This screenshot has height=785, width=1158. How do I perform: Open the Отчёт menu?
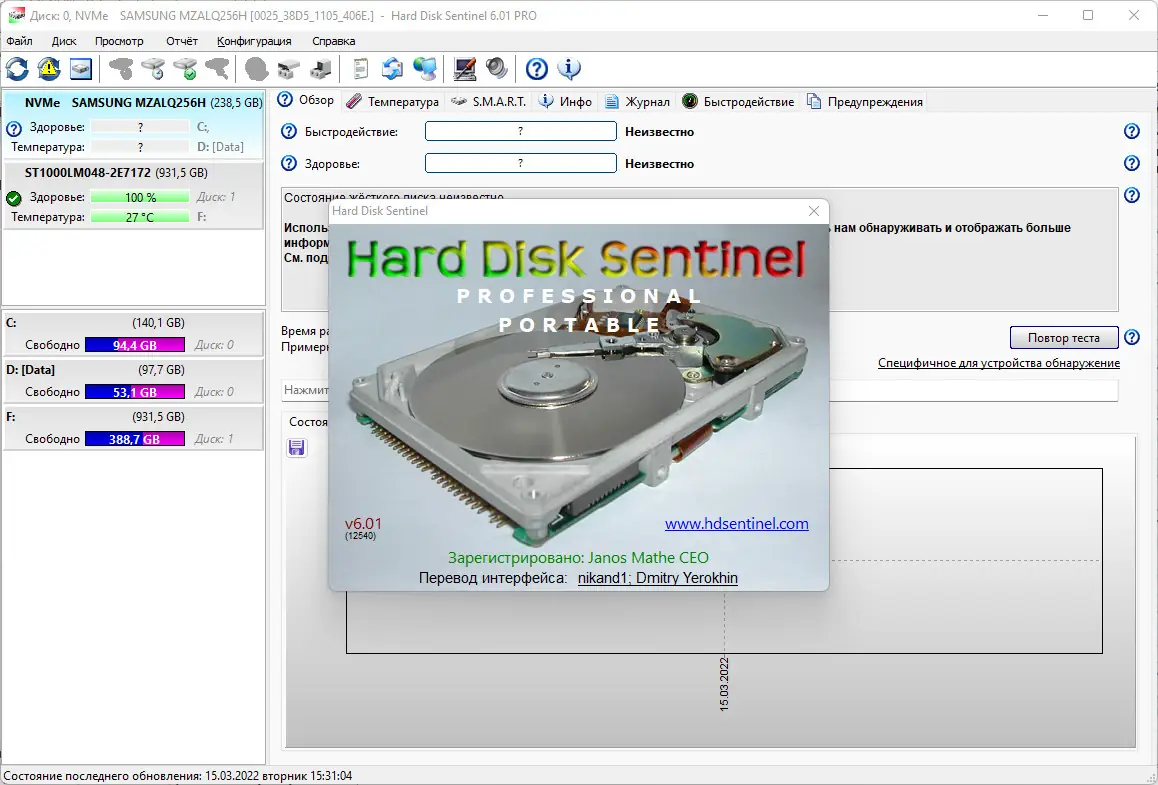point(182,41)
